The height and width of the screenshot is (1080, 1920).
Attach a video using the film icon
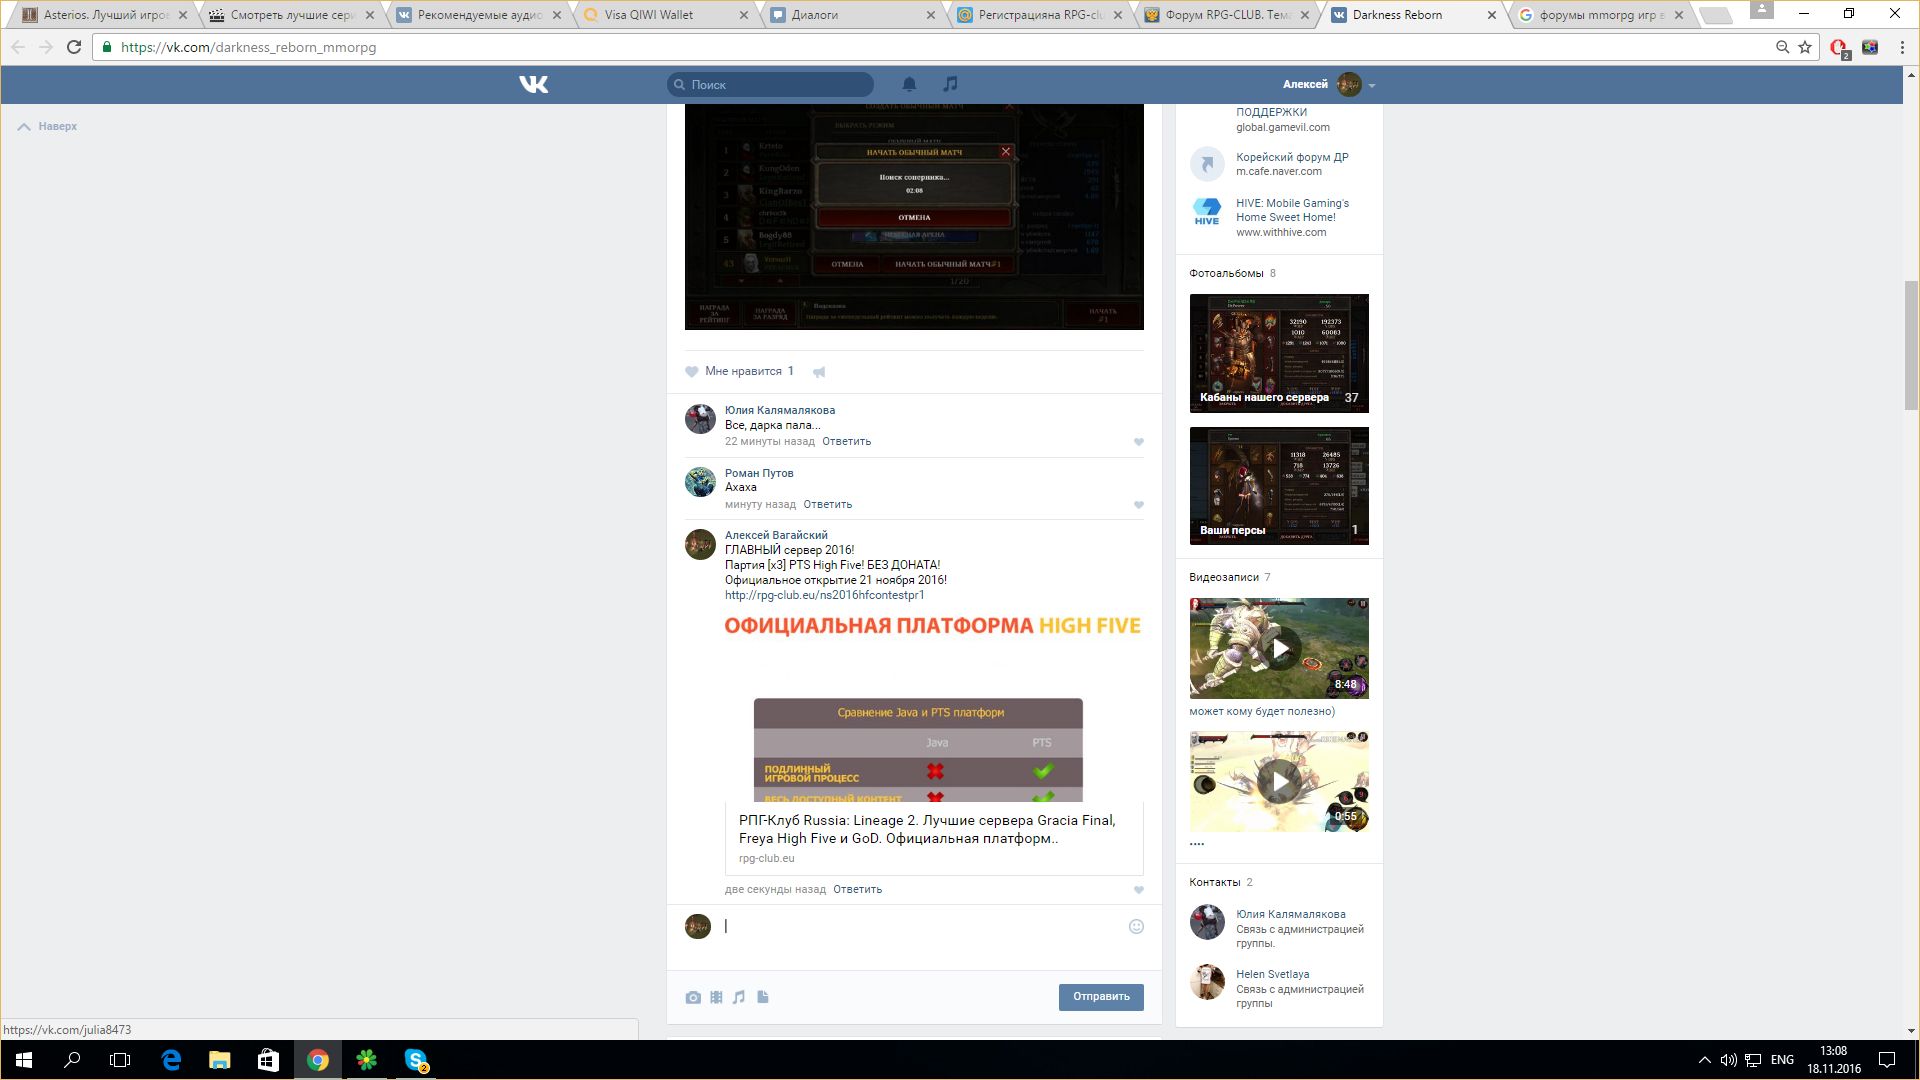coord(716,997)
